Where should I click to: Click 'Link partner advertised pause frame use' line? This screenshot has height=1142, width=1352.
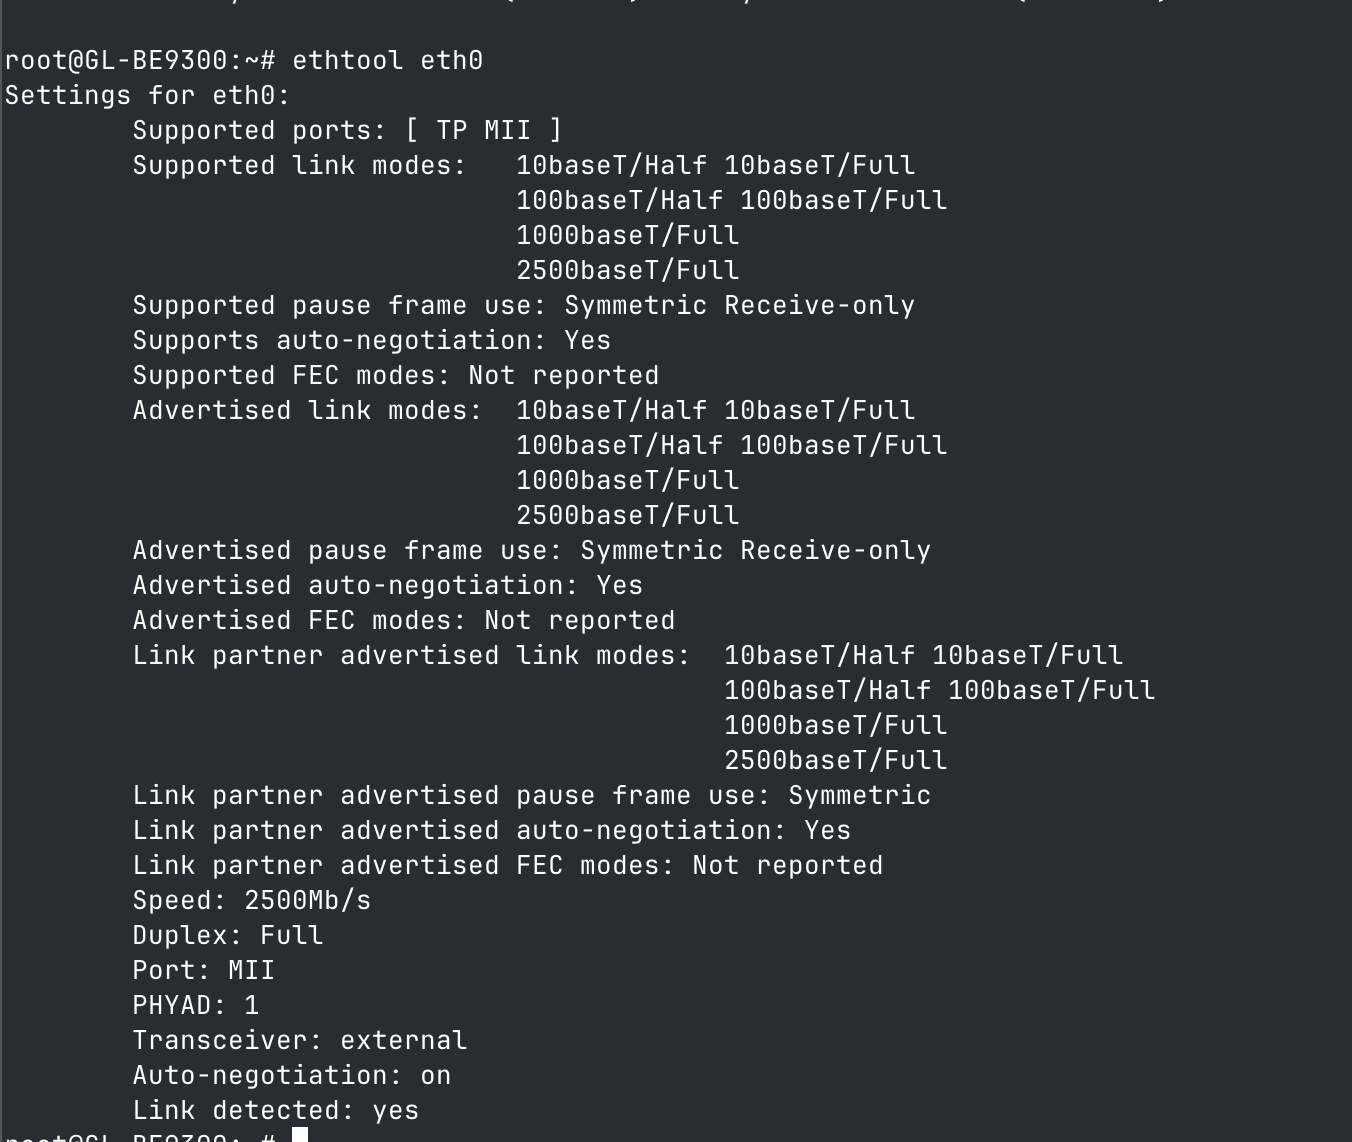(x=531, y=796)
